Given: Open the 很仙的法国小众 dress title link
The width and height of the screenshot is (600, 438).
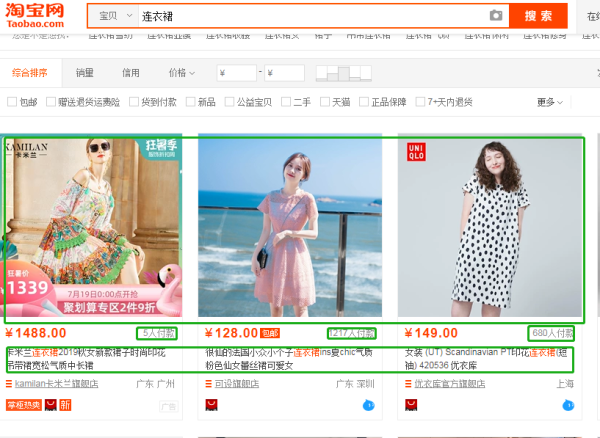Looking at the screenshot, I should click(x=289, y=359).
